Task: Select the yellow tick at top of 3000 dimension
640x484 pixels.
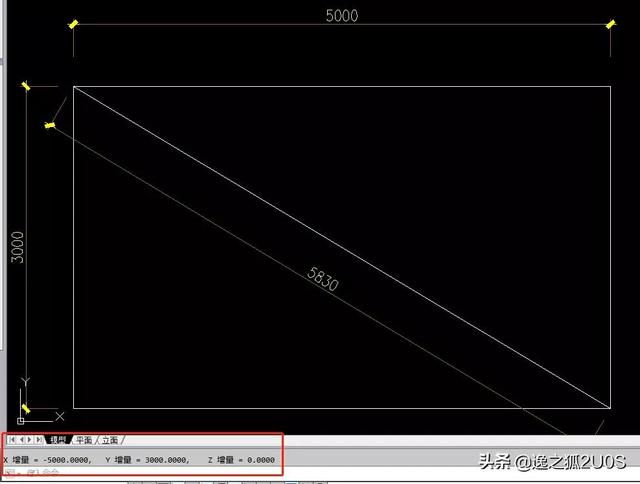Action: click(x=26, y=86)
